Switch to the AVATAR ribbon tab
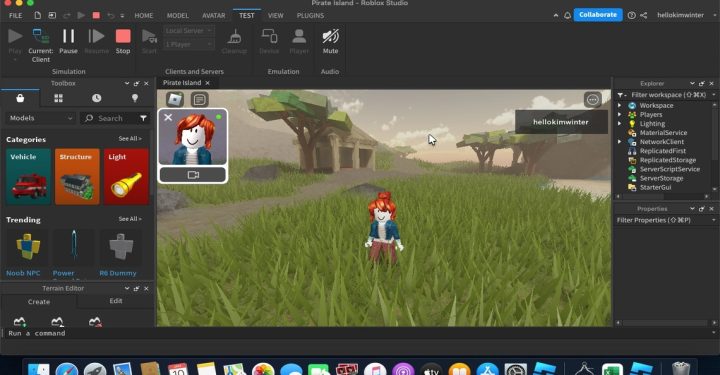 click(214, 15)
